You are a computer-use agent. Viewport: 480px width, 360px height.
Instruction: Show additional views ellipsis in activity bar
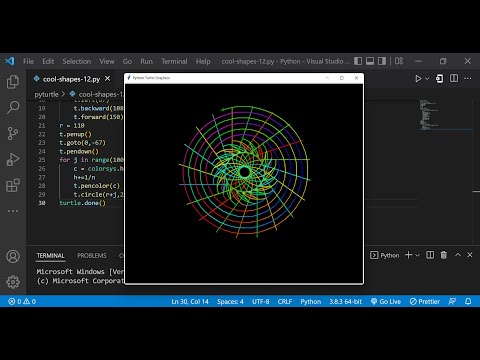pos(13,211)
